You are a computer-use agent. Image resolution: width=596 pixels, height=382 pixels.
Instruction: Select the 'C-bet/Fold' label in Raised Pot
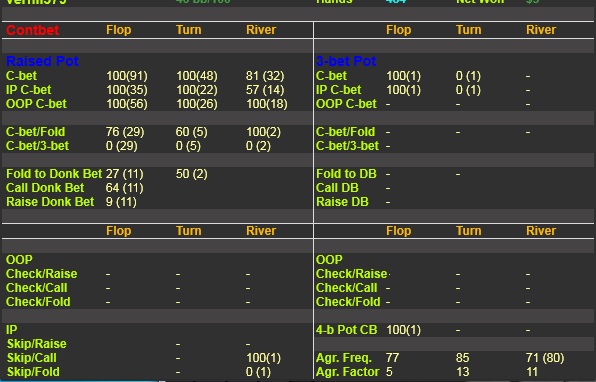point(35,132)
